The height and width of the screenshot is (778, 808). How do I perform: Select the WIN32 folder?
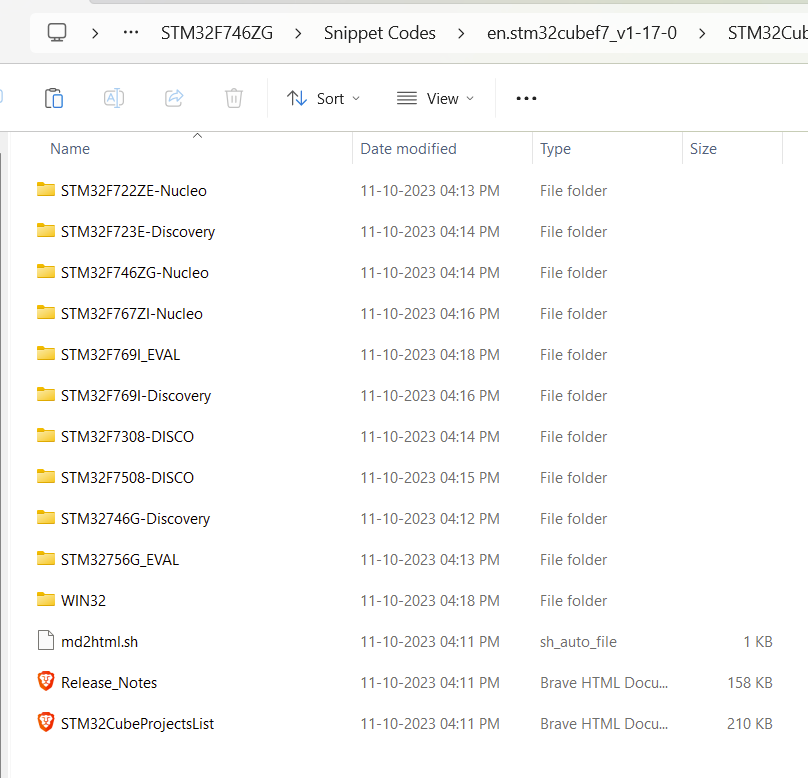pyautogui.click(x=83, y=600)
